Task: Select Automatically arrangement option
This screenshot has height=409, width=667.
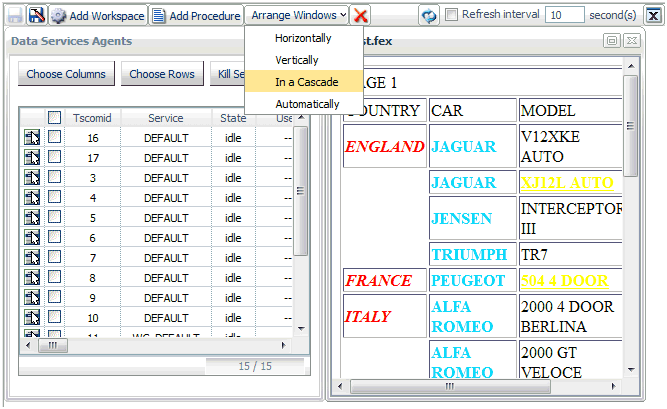Action: point(304,104)
